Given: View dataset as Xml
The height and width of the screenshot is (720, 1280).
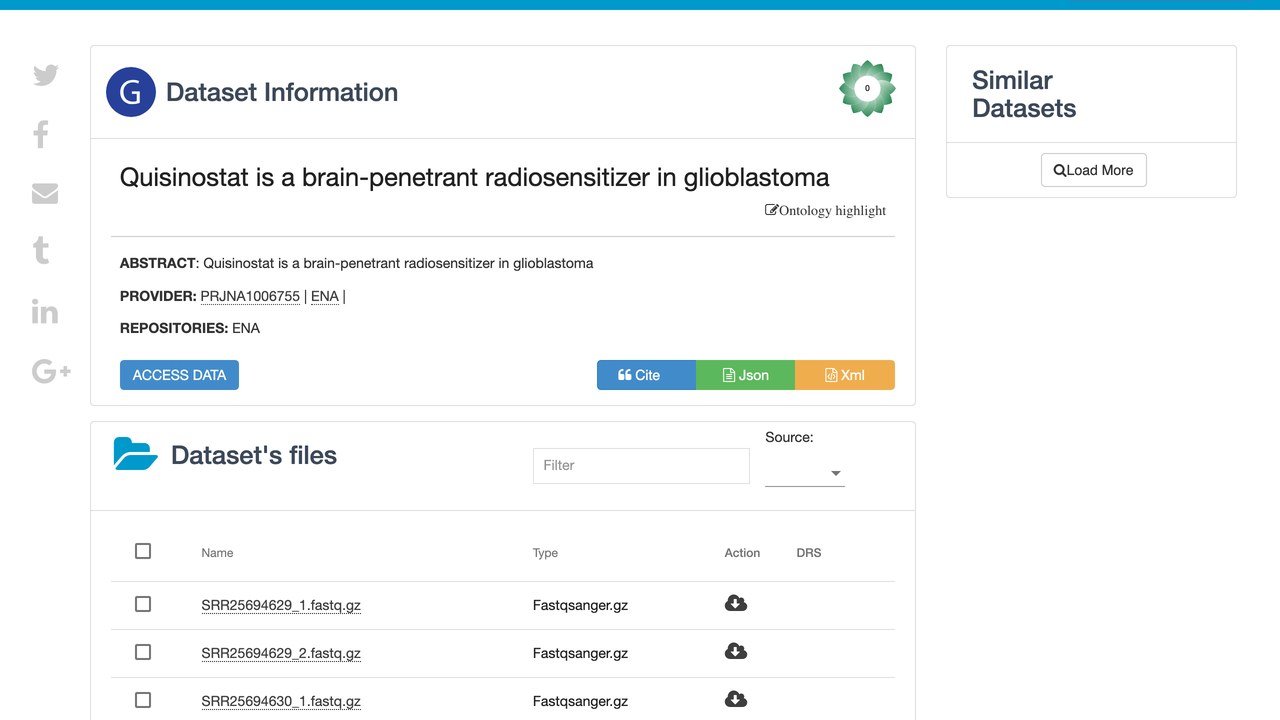Looking at the screenshot, I should (845, 375).
